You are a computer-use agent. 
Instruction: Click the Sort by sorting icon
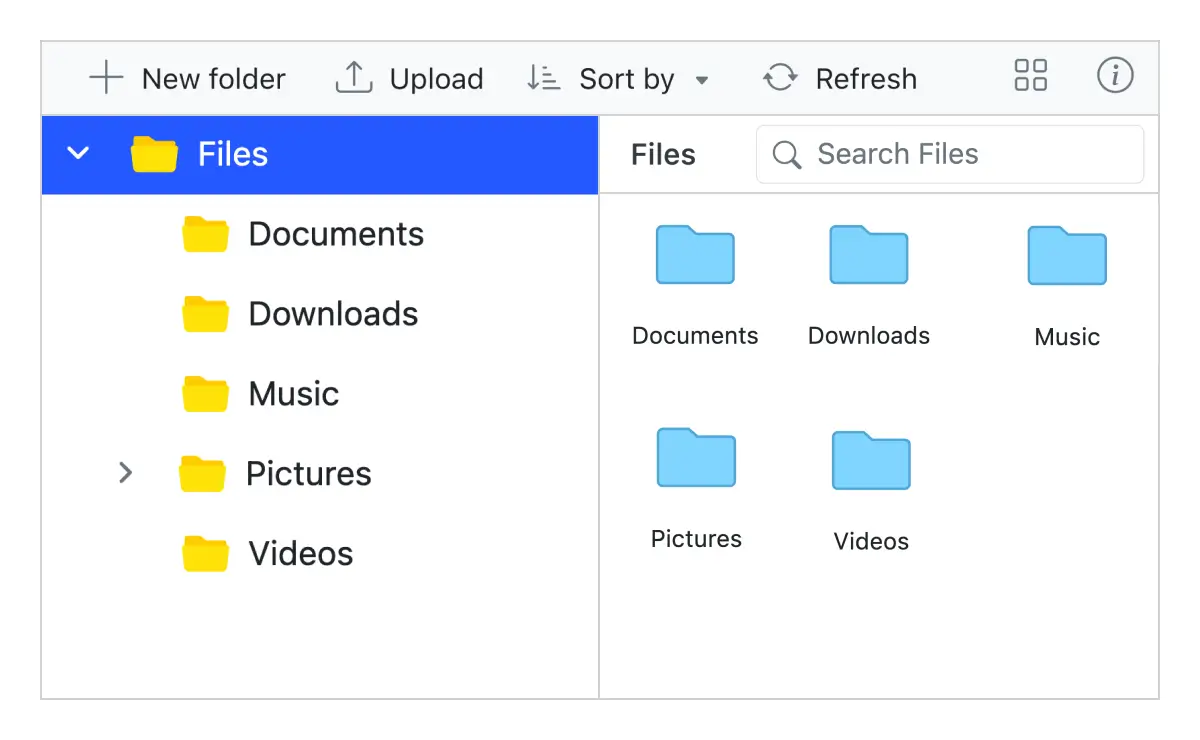point(542,77)
